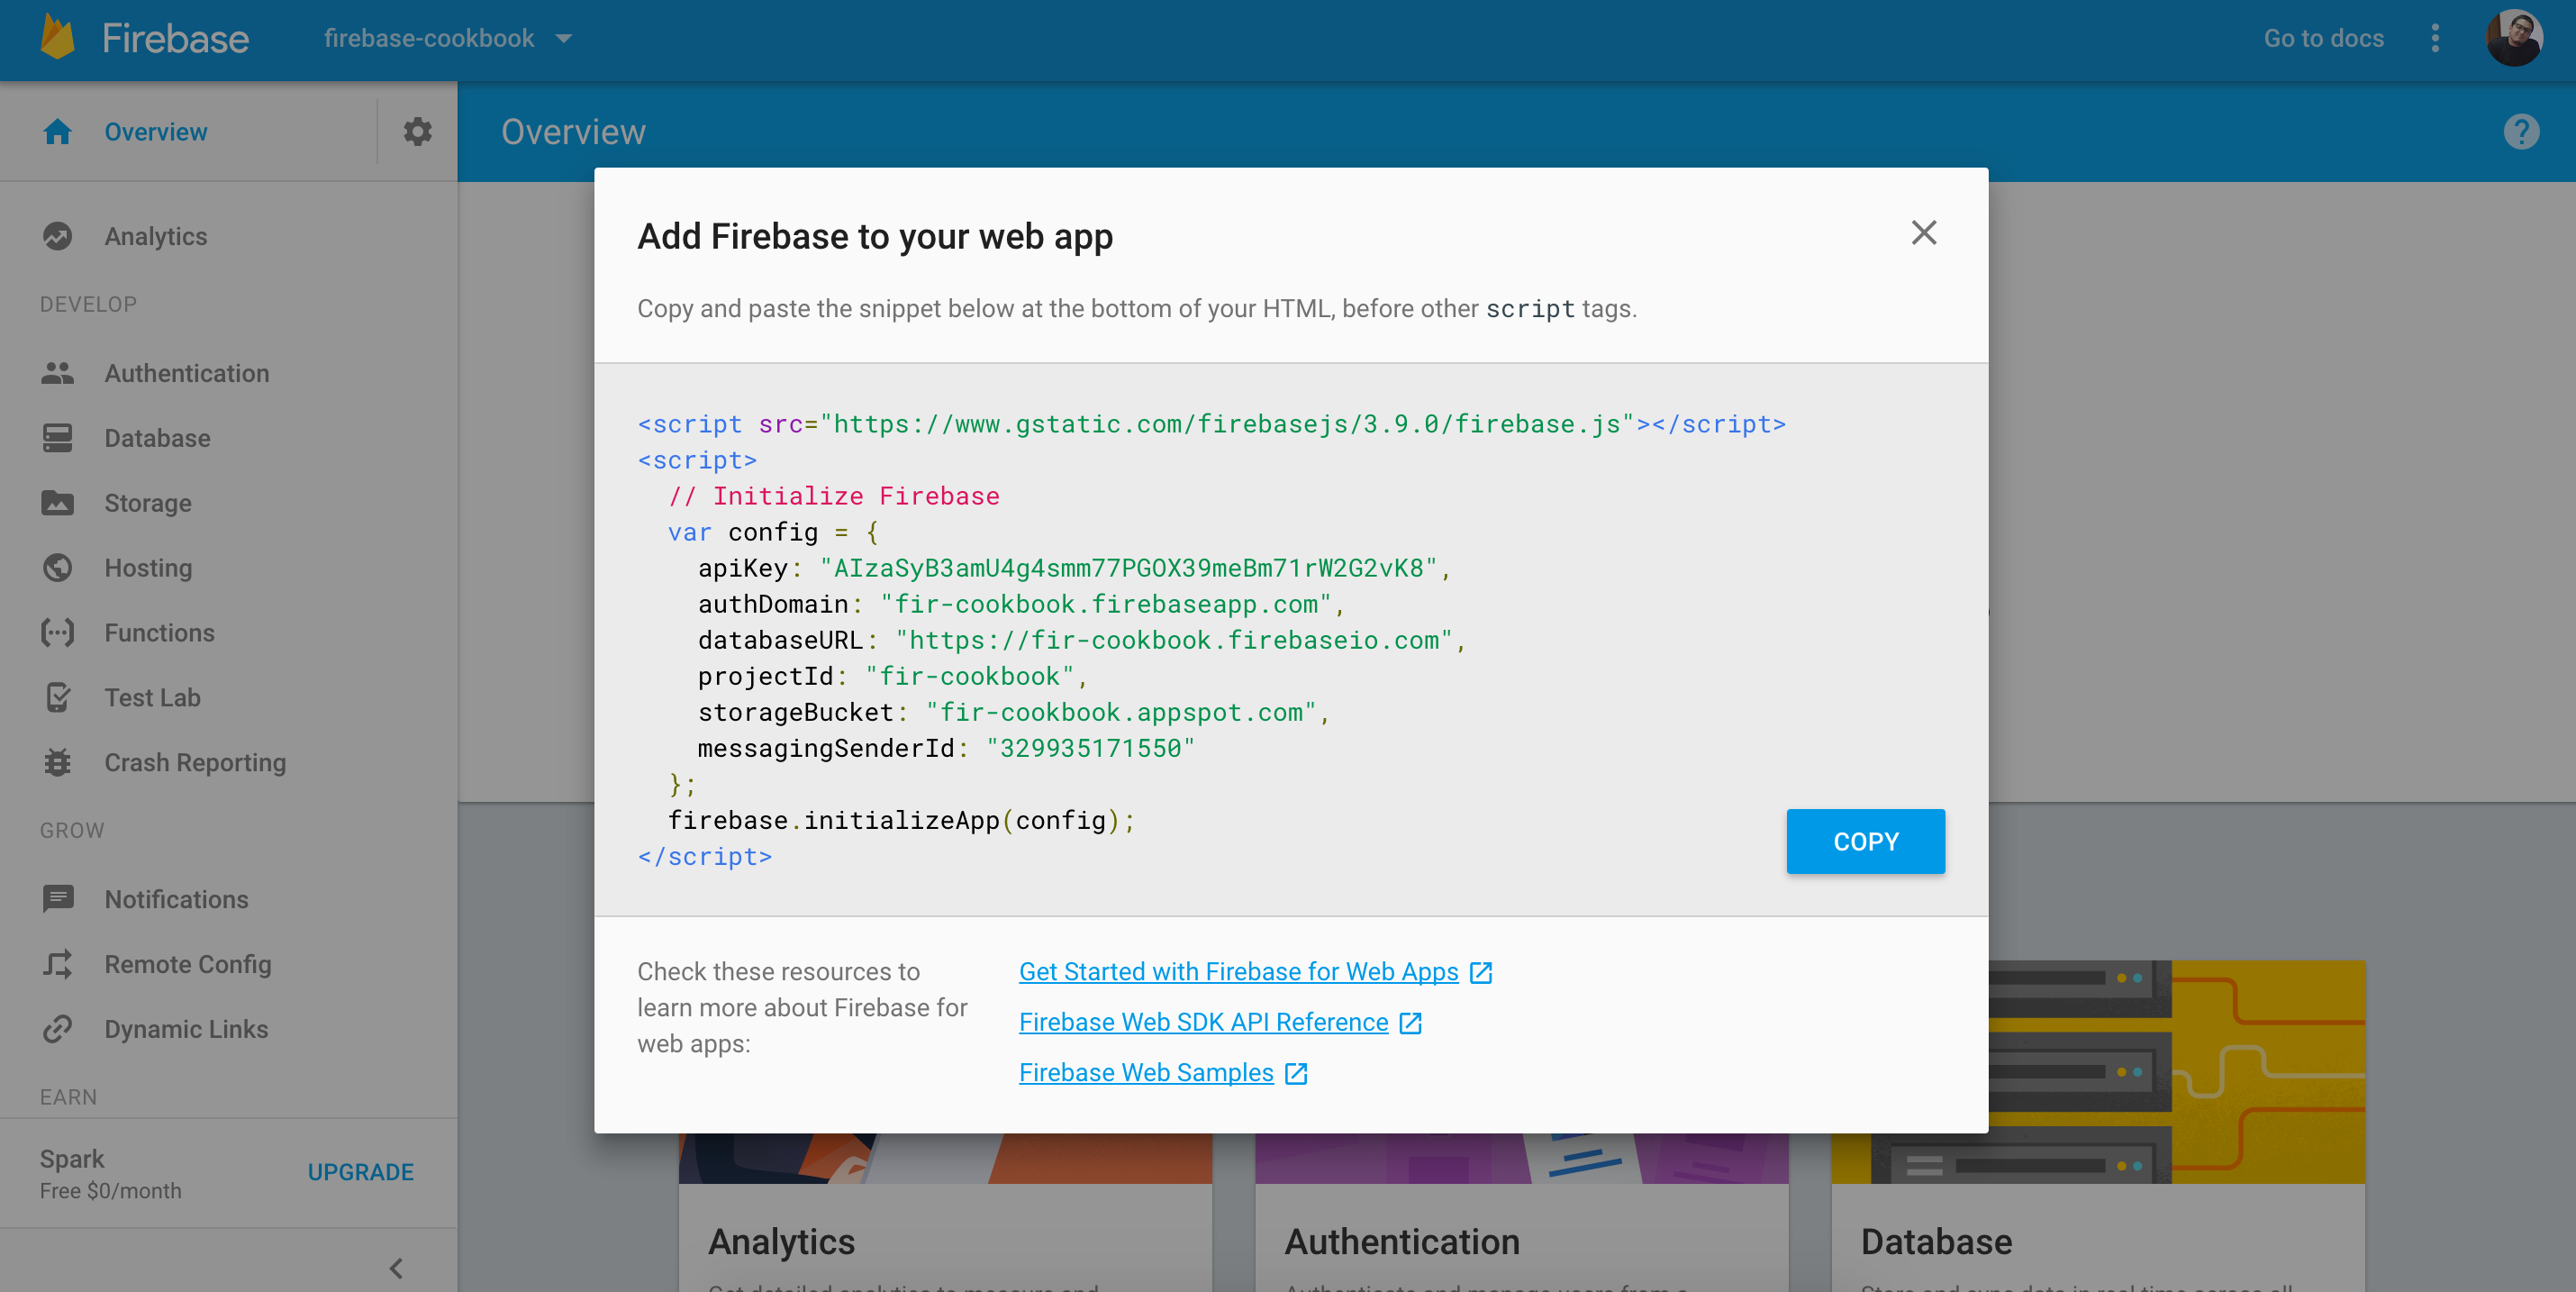Click the Analytics sidebar icon
Viewport: 2576px width, 1292px height.
click(57, 236)
